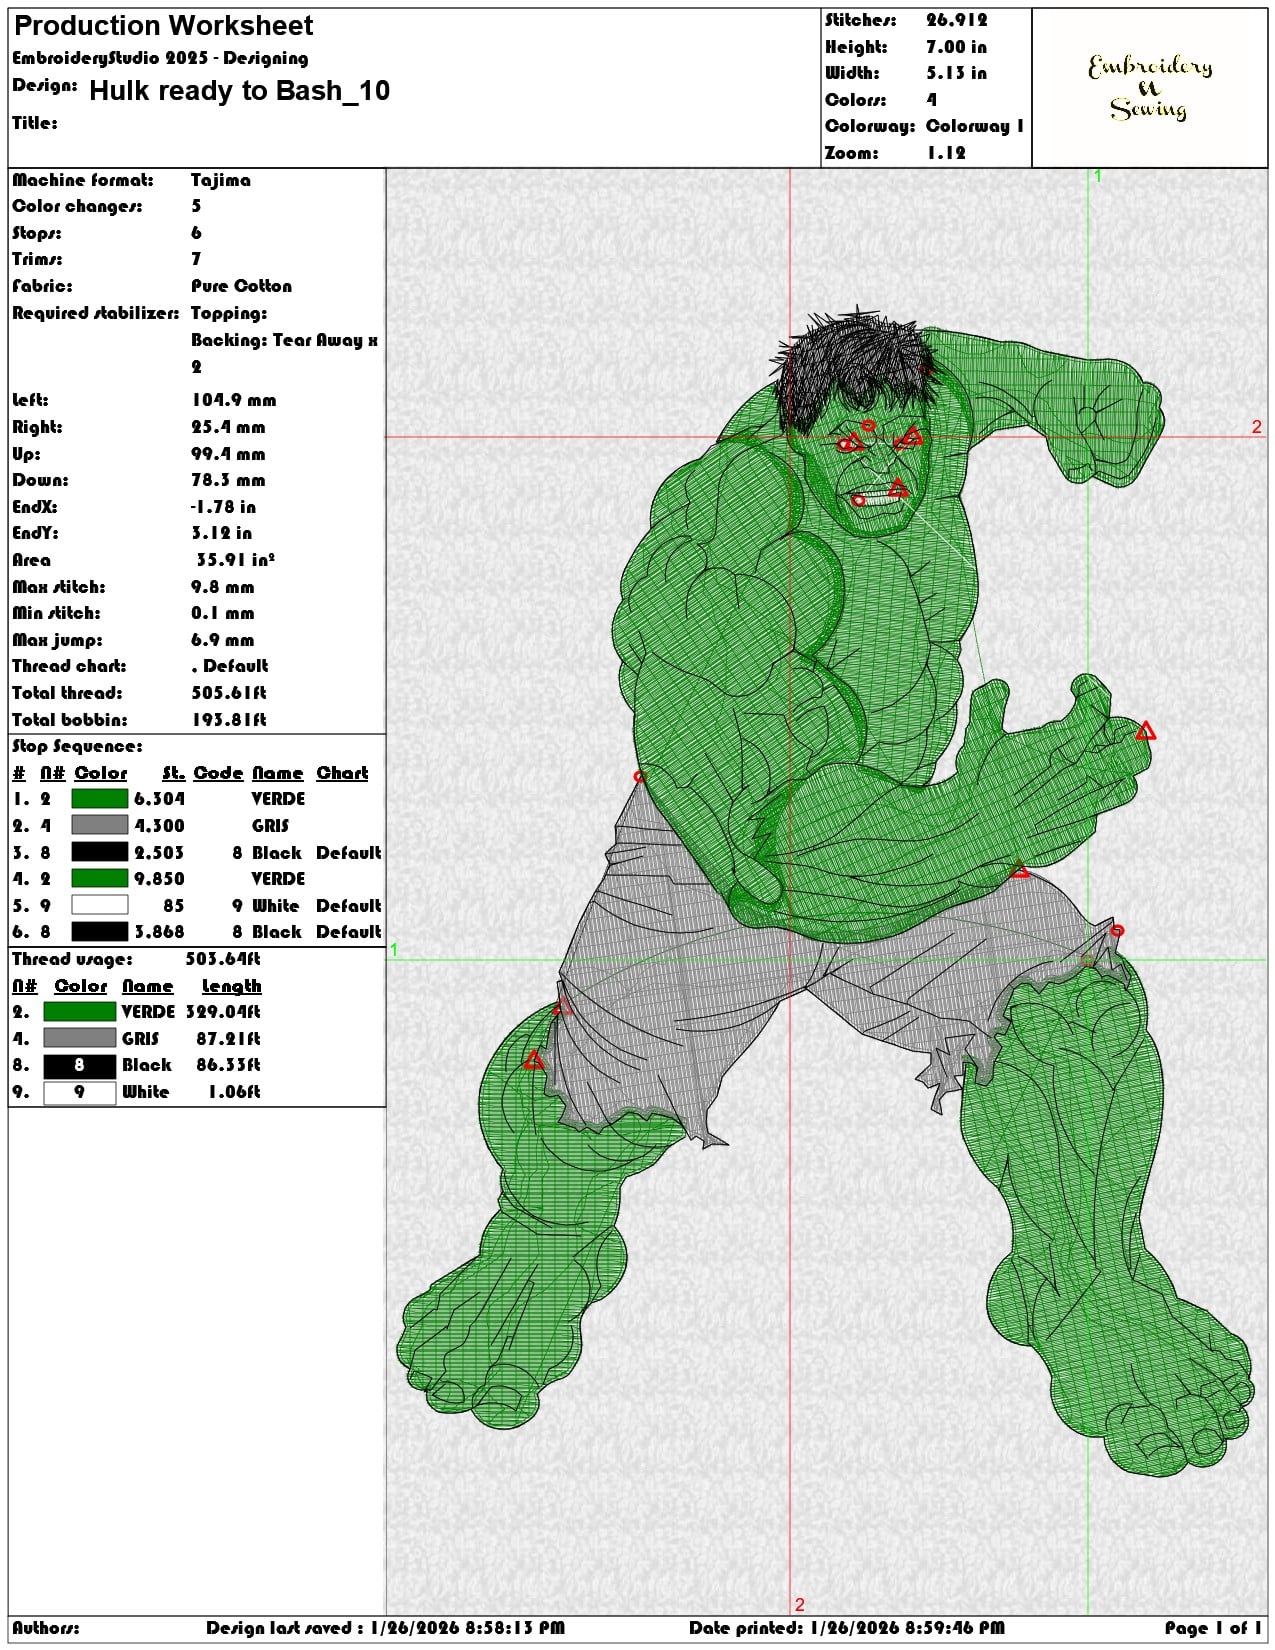
Task: Click the zoom value 1.12
Action: click(946, 153)
